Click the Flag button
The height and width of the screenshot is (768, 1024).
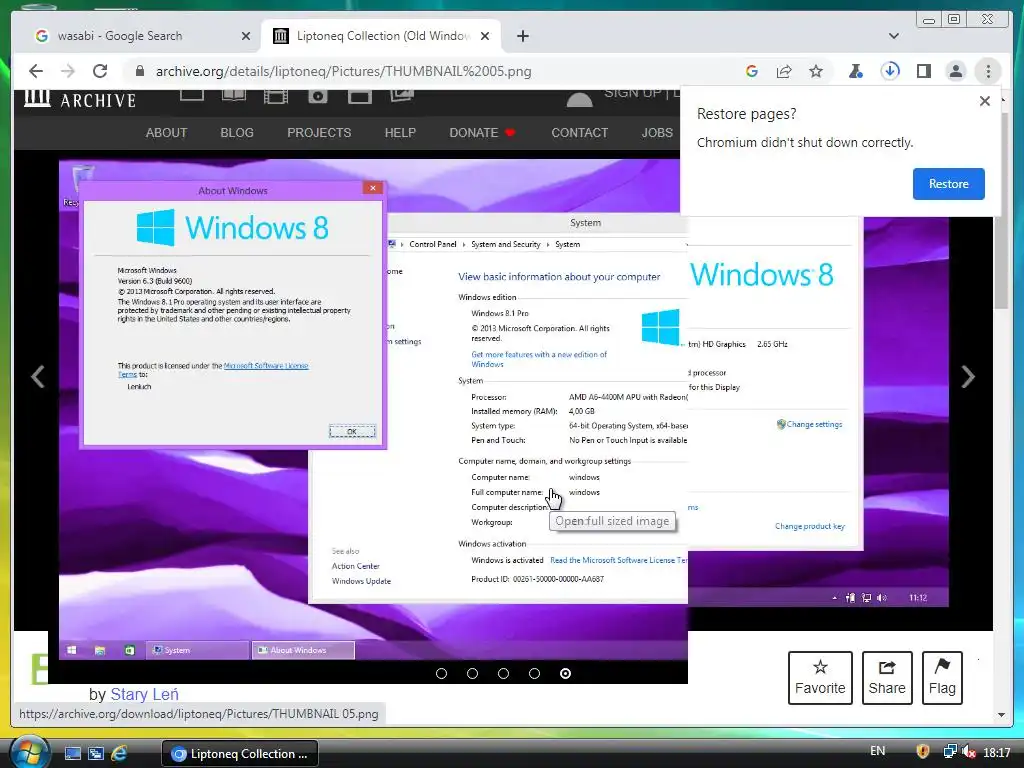tap(942, 678)
